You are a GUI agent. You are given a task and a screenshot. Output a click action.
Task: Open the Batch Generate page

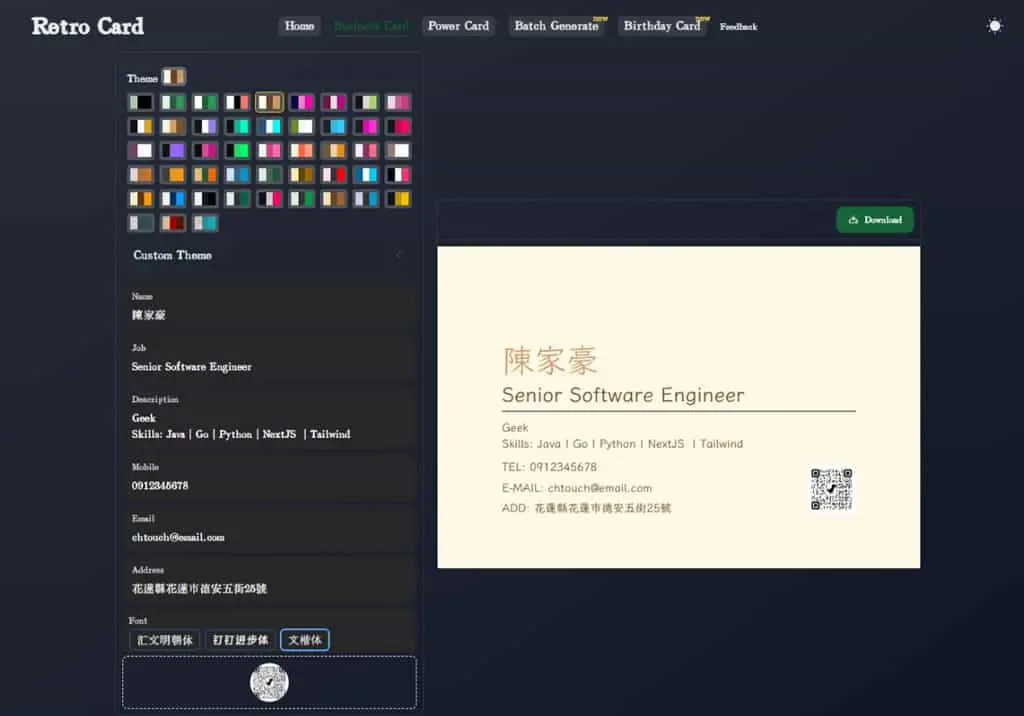pos(556,26)
